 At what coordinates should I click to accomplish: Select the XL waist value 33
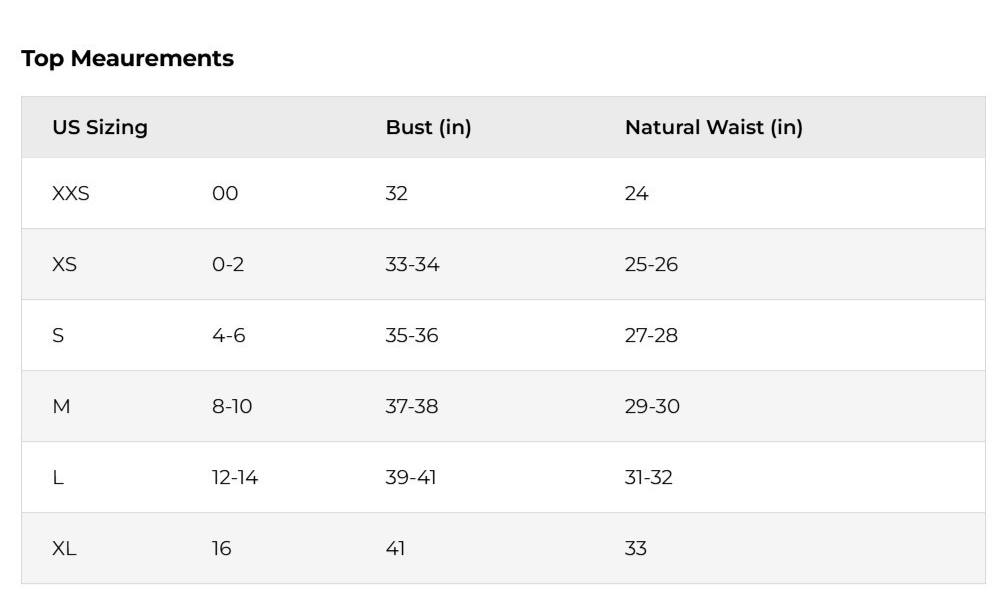[636, 549]
